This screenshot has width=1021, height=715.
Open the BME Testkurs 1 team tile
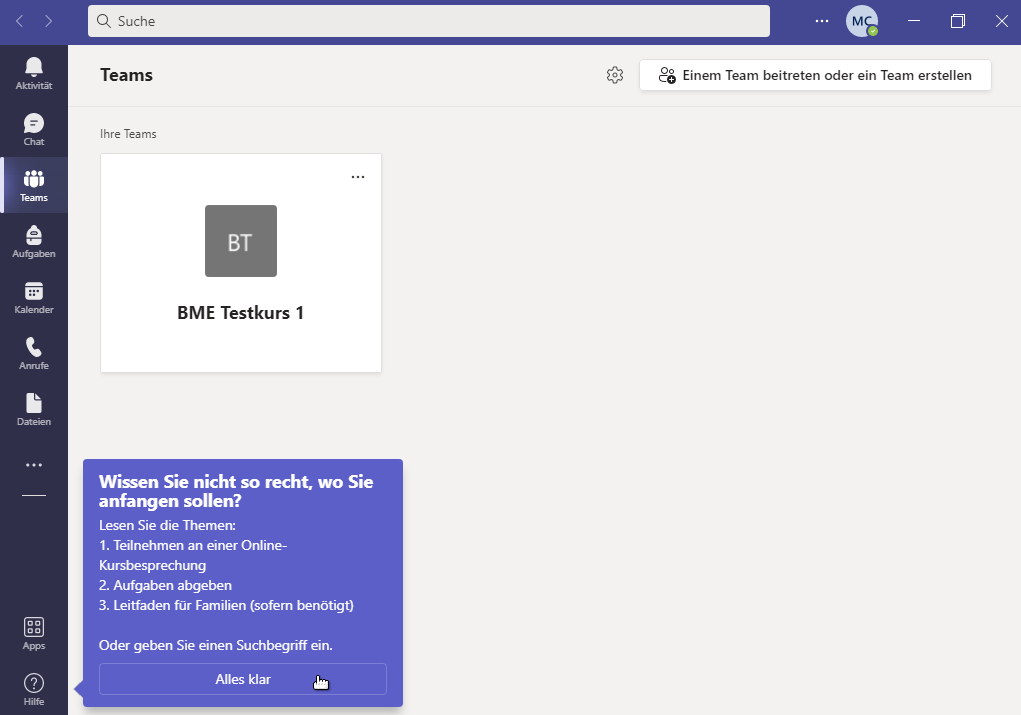pos(241,263)
